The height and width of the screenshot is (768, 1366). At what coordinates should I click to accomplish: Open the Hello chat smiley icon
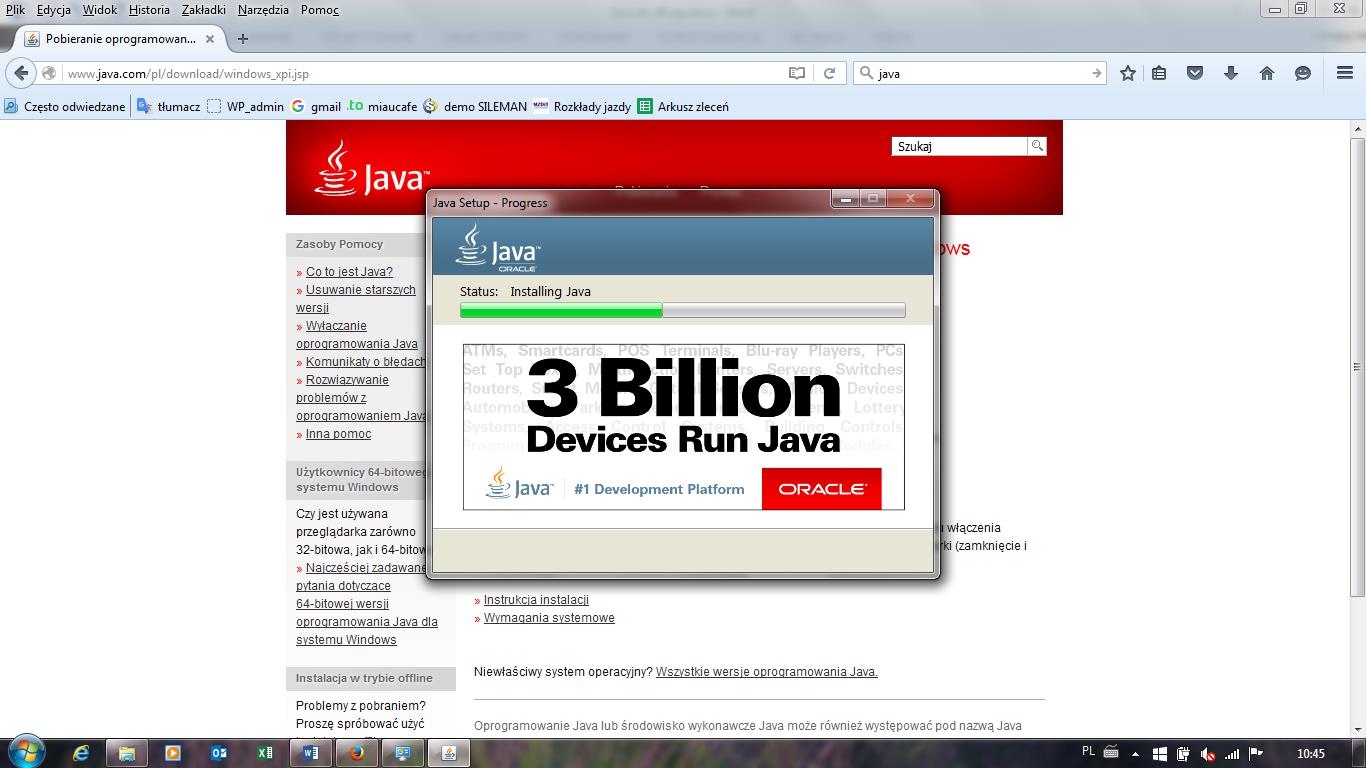click(1302, 73)
